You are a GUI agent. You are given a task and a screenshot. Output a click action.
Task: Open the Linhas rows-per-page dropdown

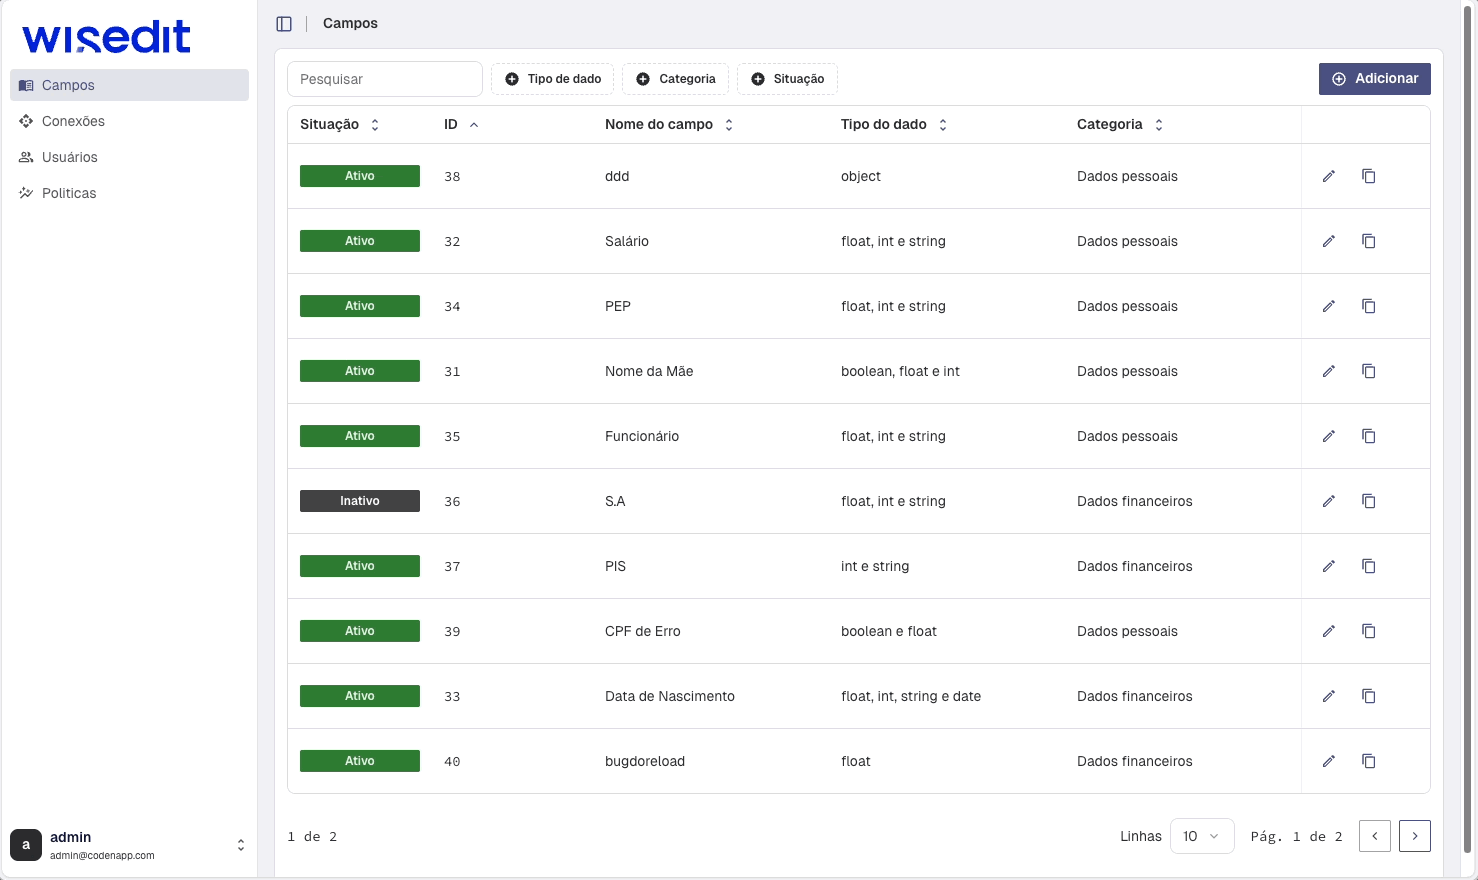(1201, 836)
